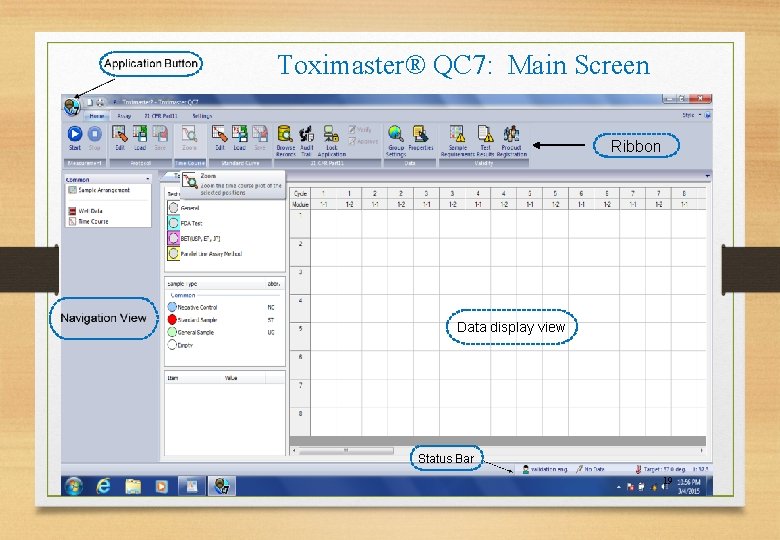Load a standard curve in Standard Curve group
The width and height of the screenshot is (780, 540).
click(240, 138)
